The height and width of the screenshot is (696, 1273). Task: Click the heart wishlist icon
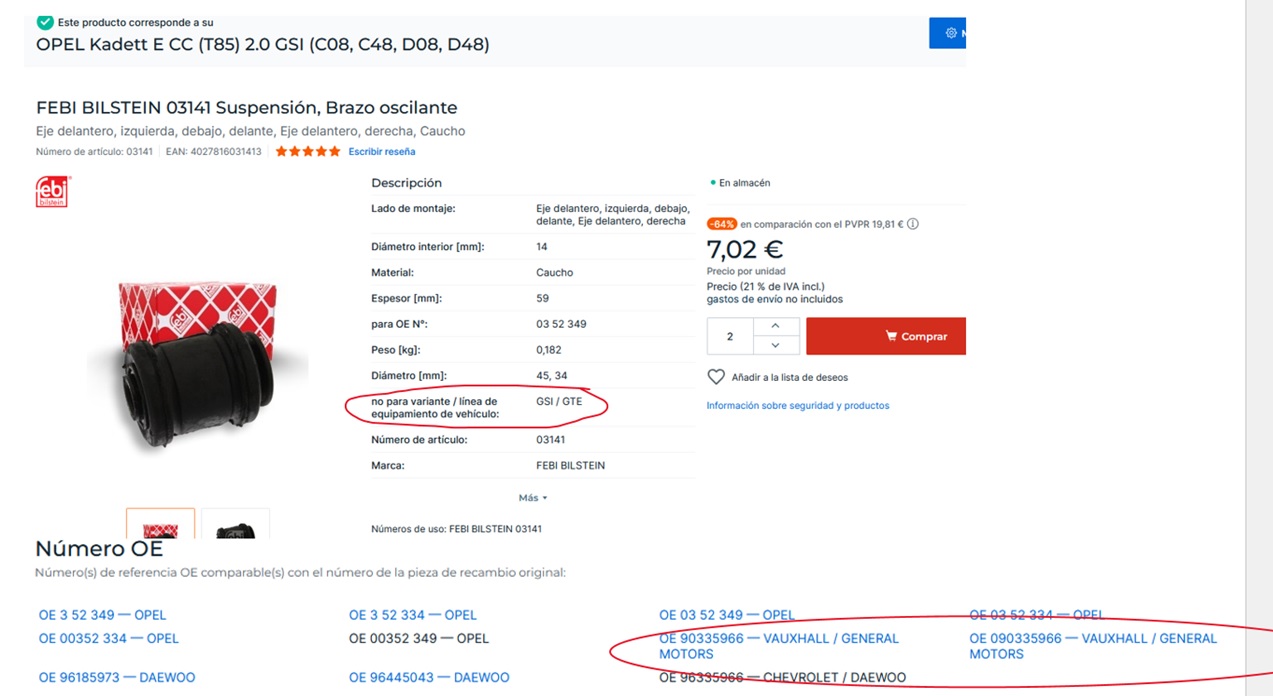tap(716, 377)
